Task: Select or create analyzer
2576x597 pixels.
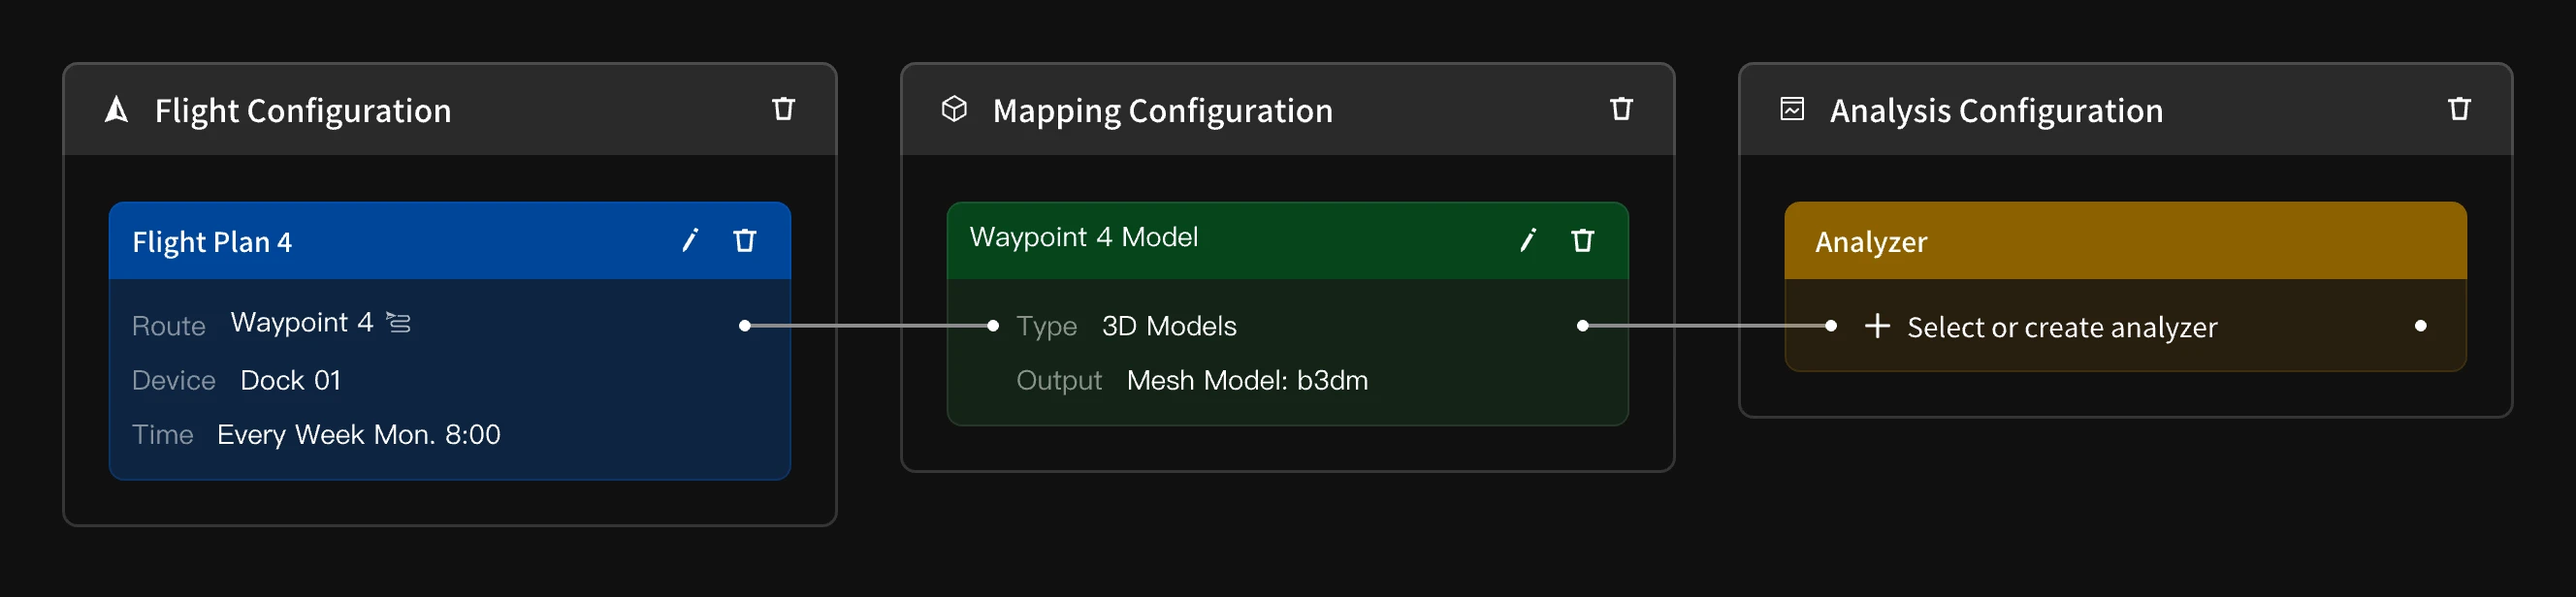Action: 2062,327
